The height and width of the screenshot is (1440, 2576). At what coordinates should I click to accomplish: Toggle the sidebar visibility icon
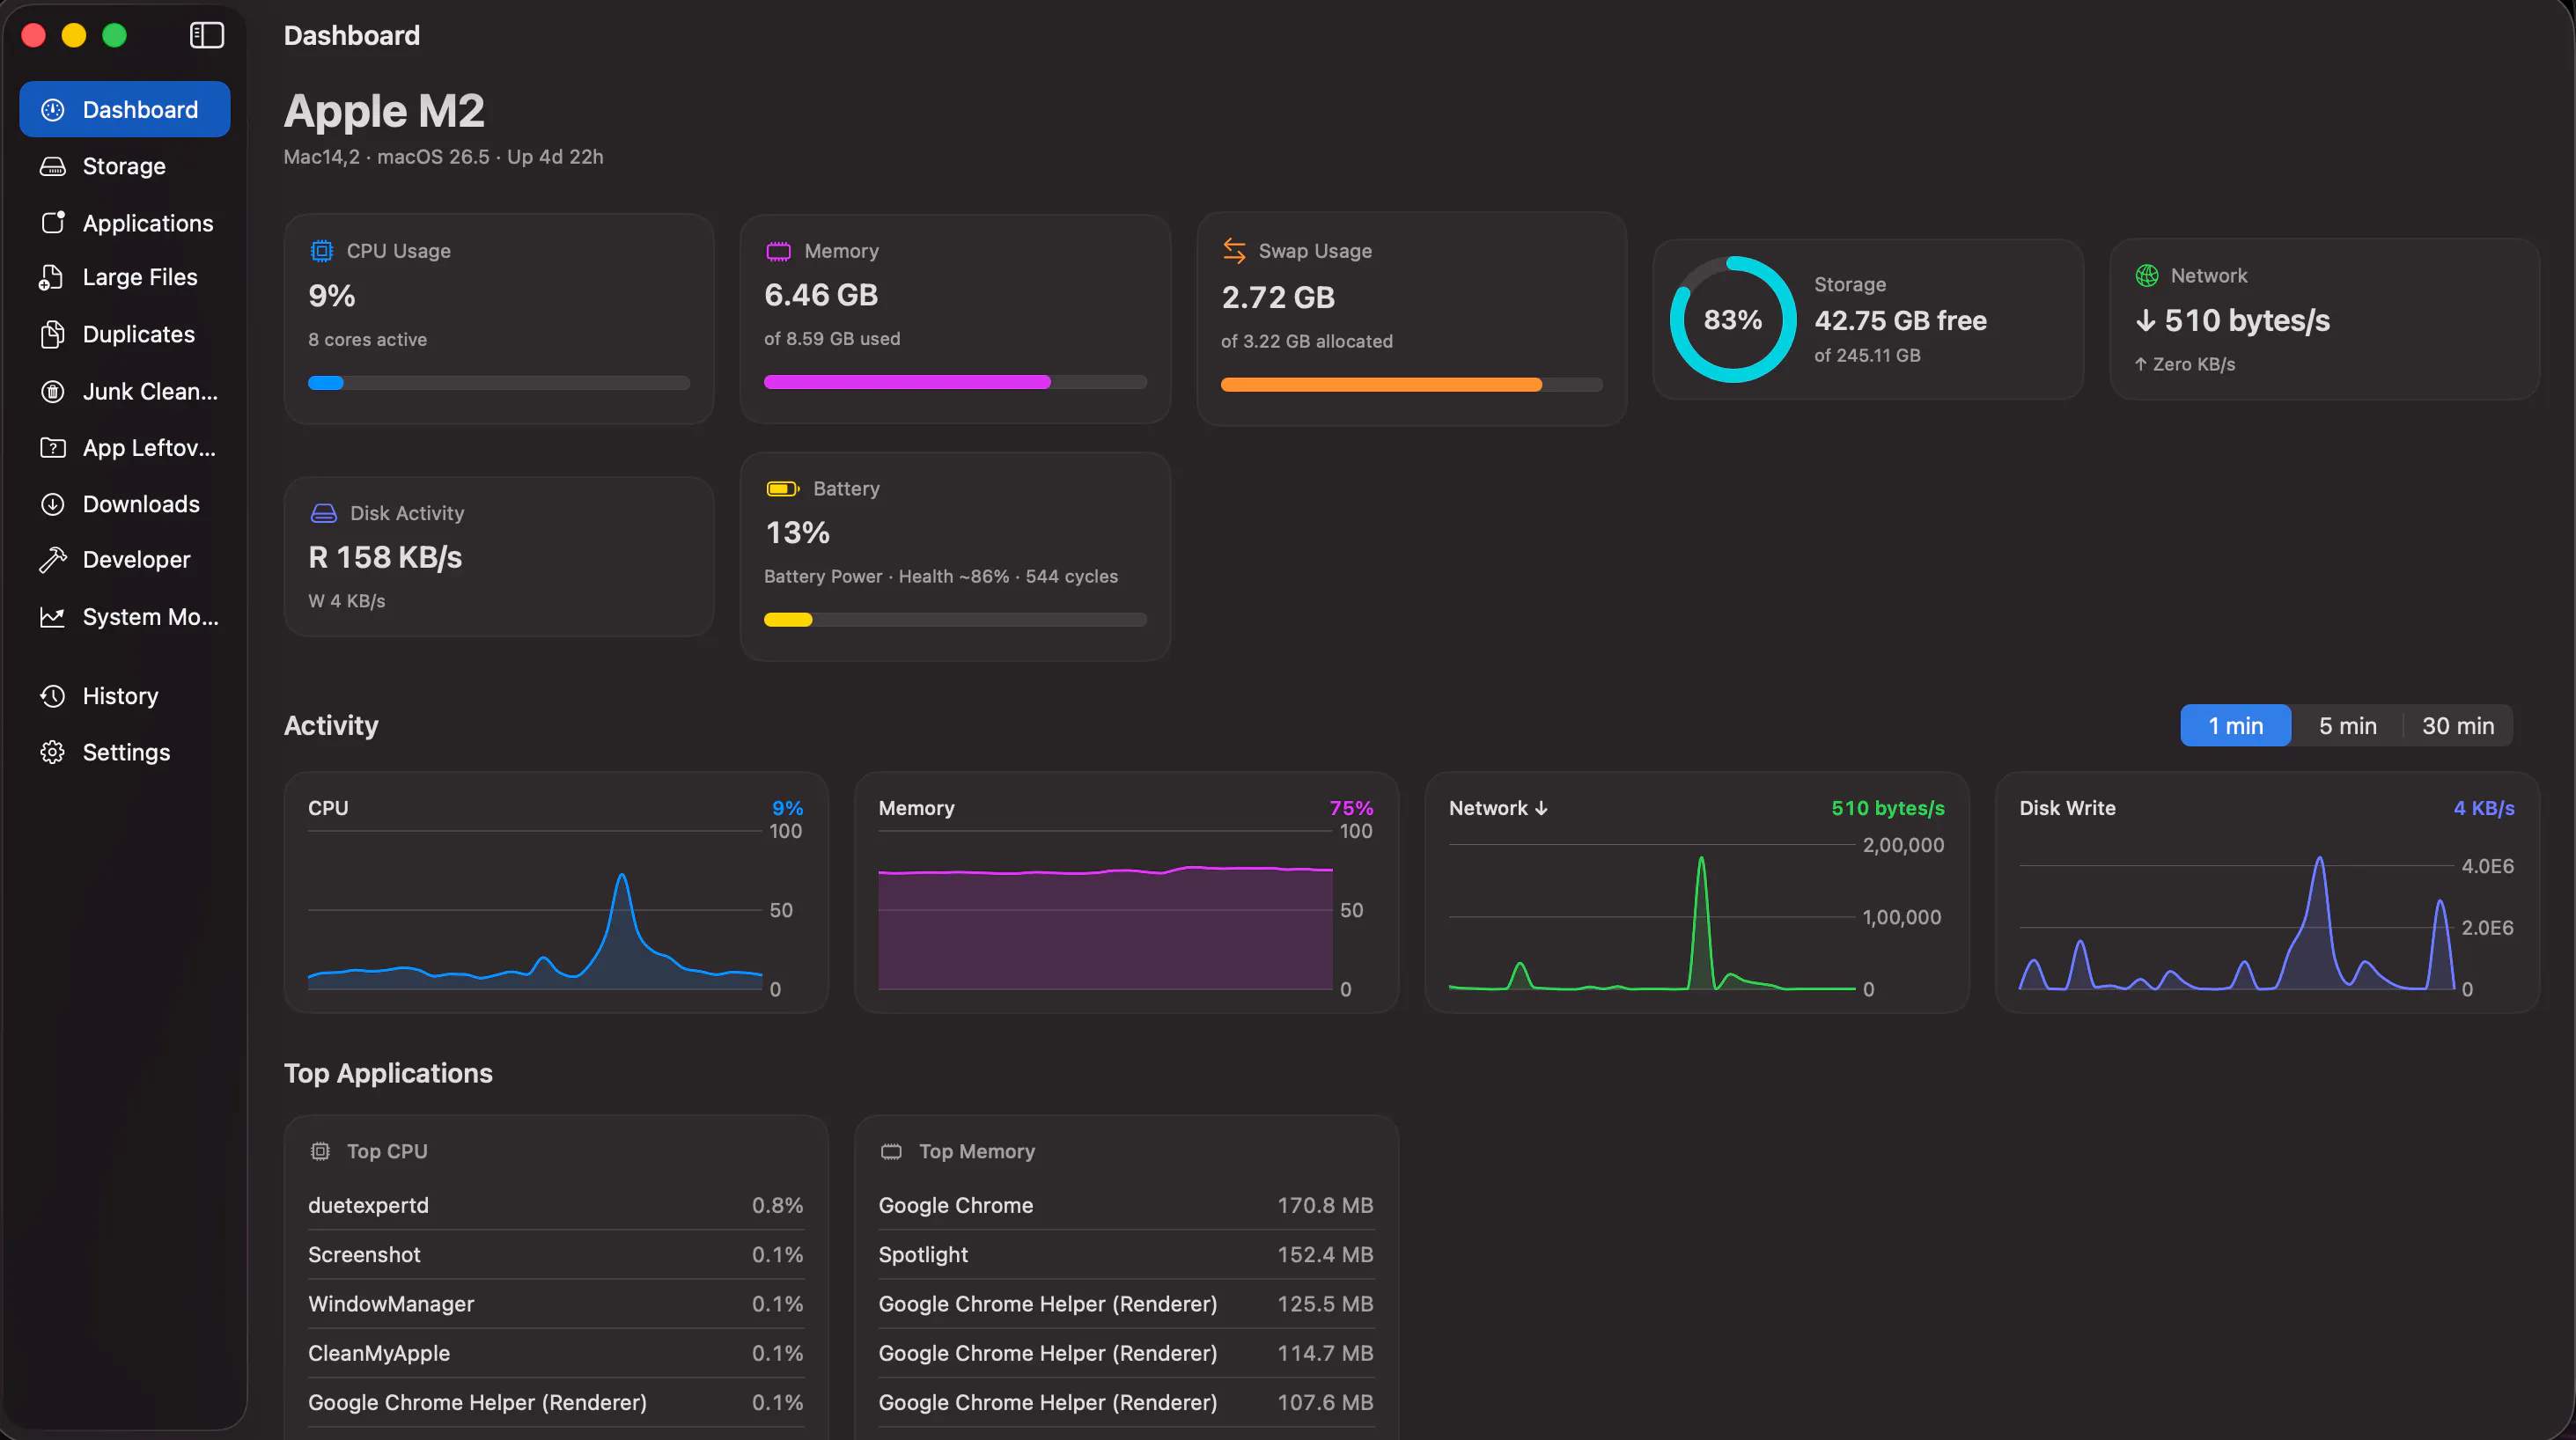(x=206, y=36)
